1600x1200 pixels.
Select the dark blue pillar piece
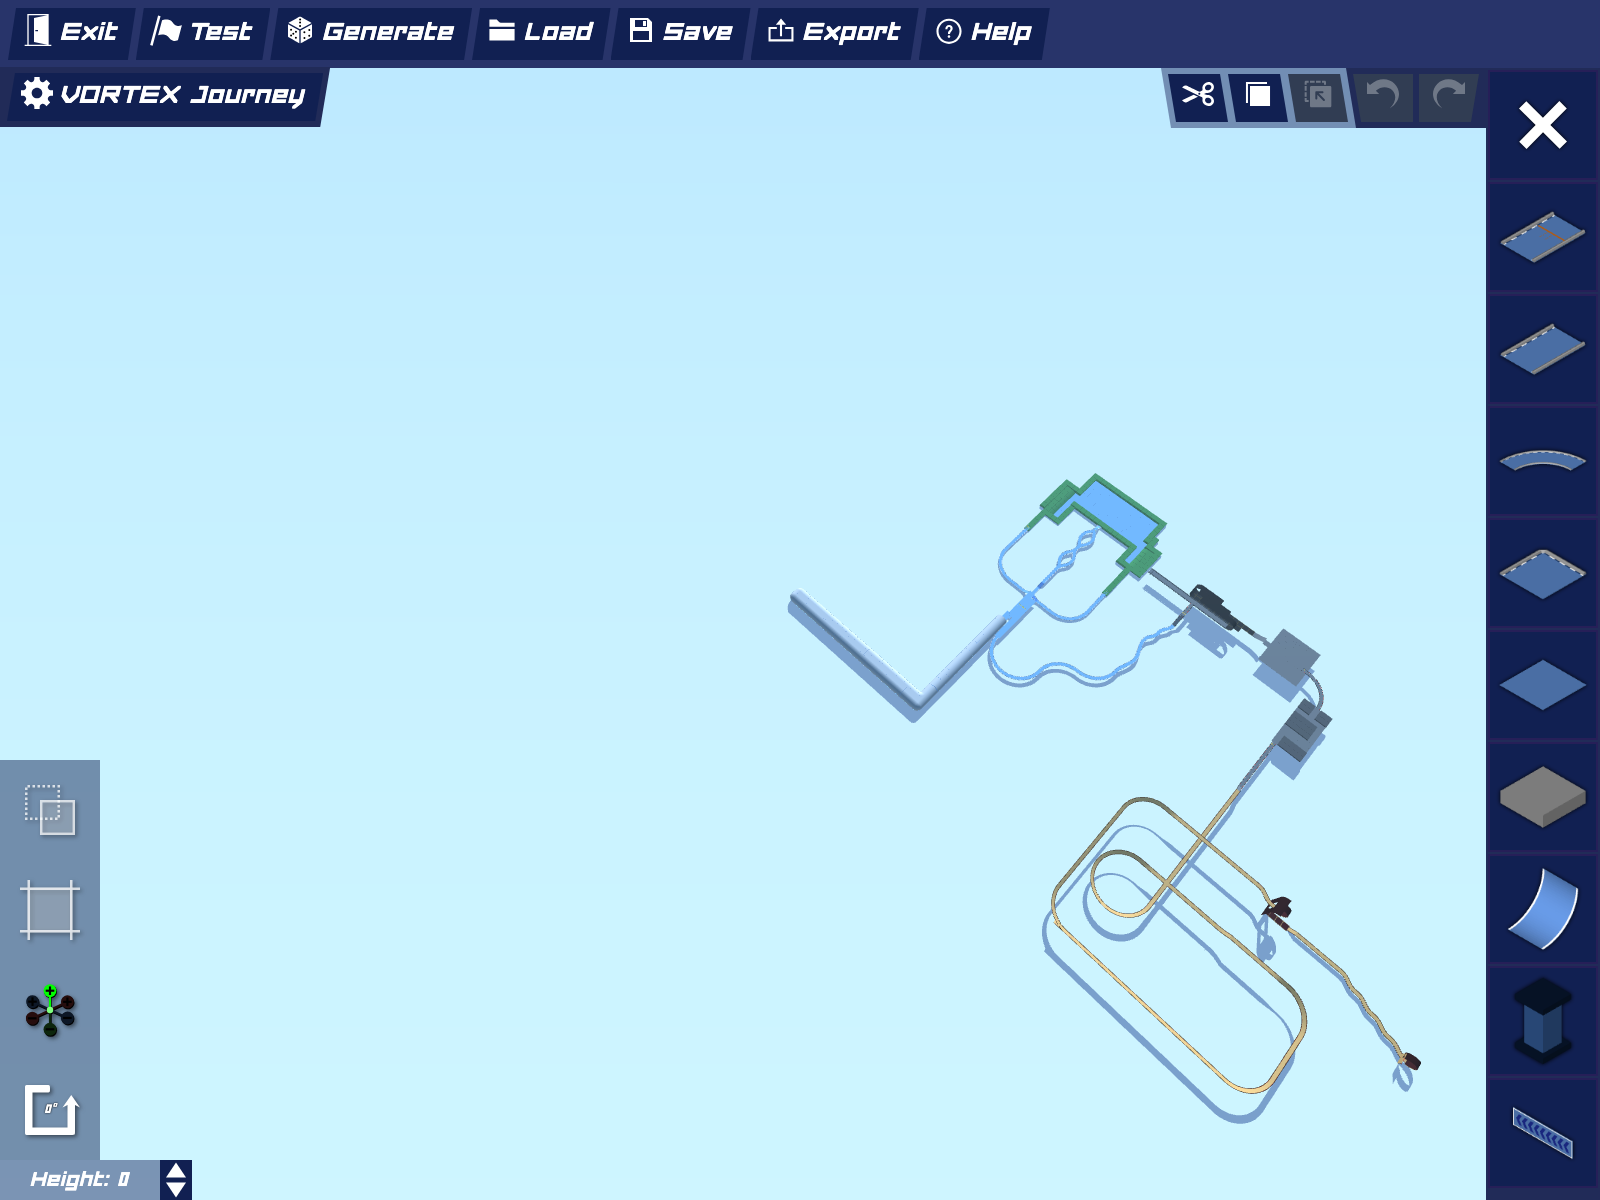click(x=1543, y=1020)
